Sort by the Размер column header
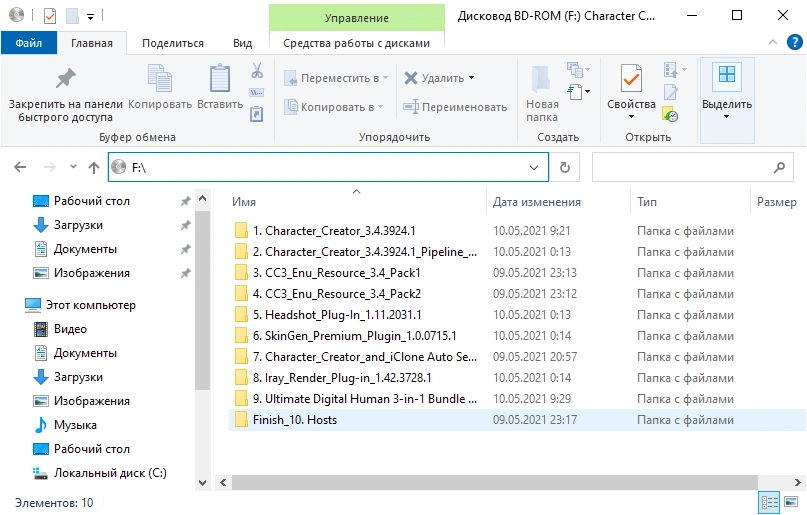 tap(777, 202)
